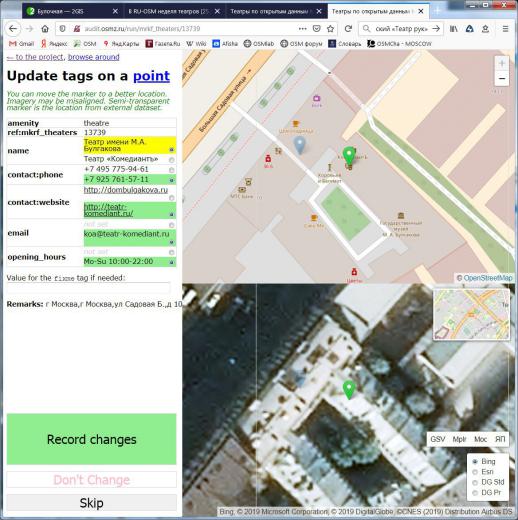Open the Firefox hamburger menu
The image size is (518, 520).
[x=505, y=29]
